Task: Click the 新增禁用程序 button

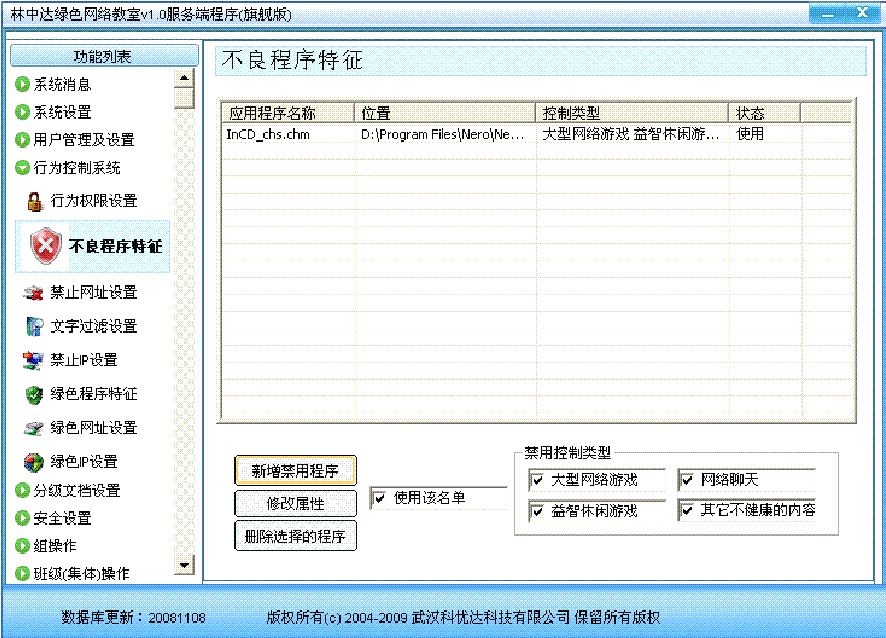Action: point(295,470)
